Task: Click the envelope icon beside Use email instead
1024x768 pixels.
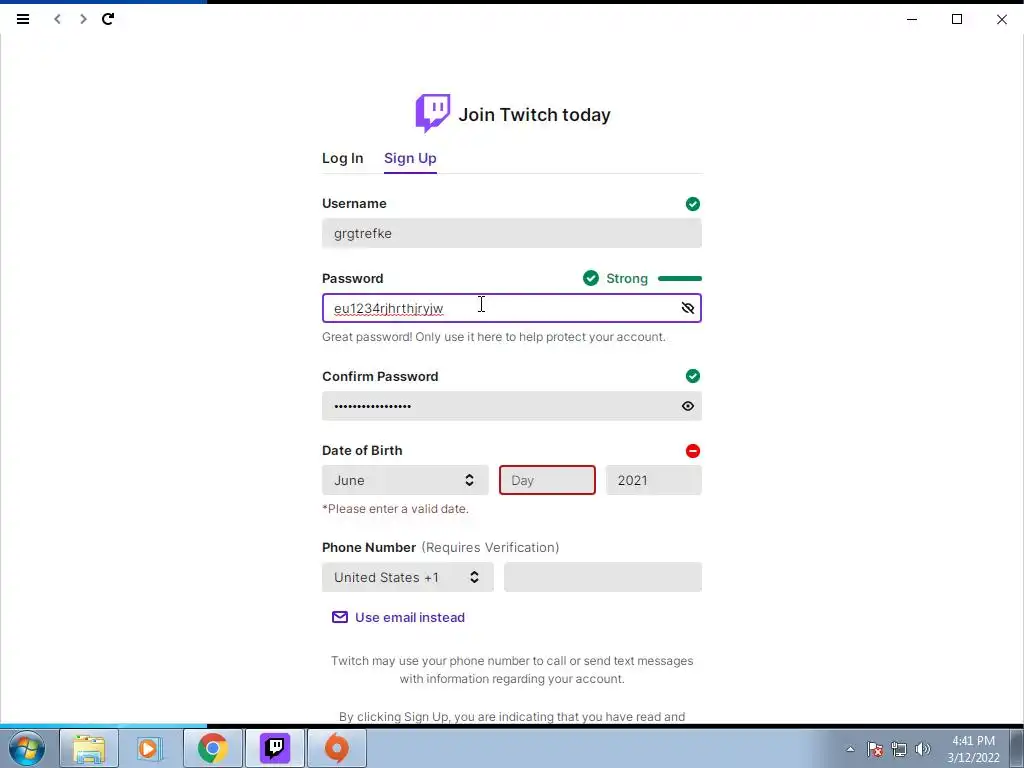Action: [x=340, y=617]
